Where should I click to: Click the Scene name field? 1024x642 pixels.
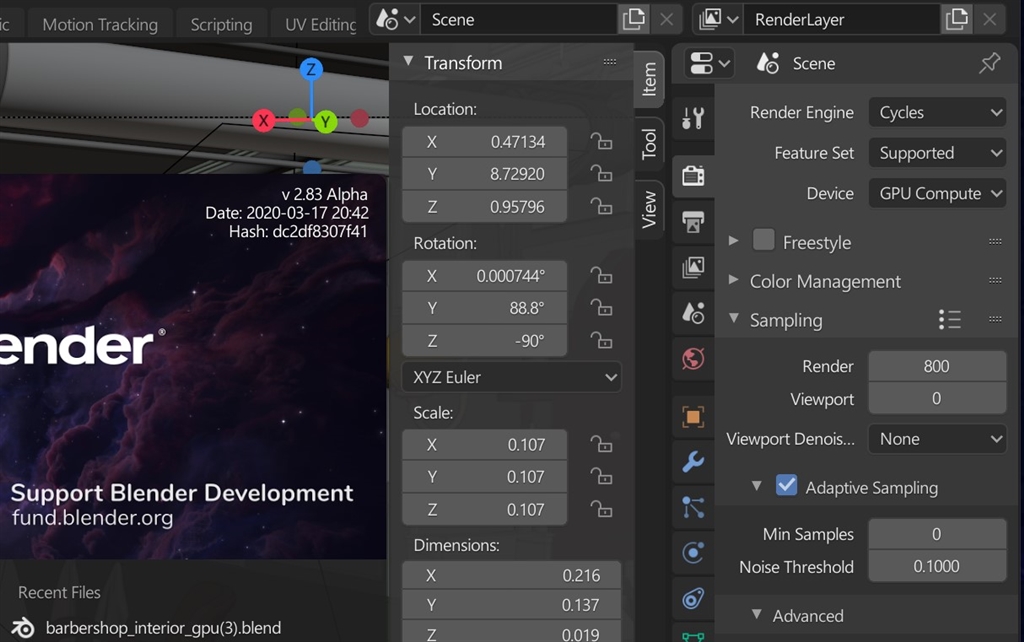click(518, 20)
